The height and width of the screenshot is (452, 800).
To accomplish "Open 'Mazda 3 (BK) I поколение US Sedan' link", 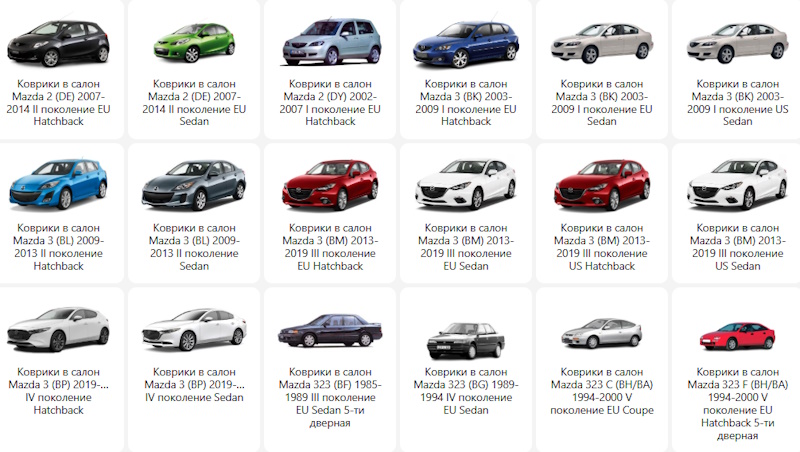I will click(x=738, y=103).
